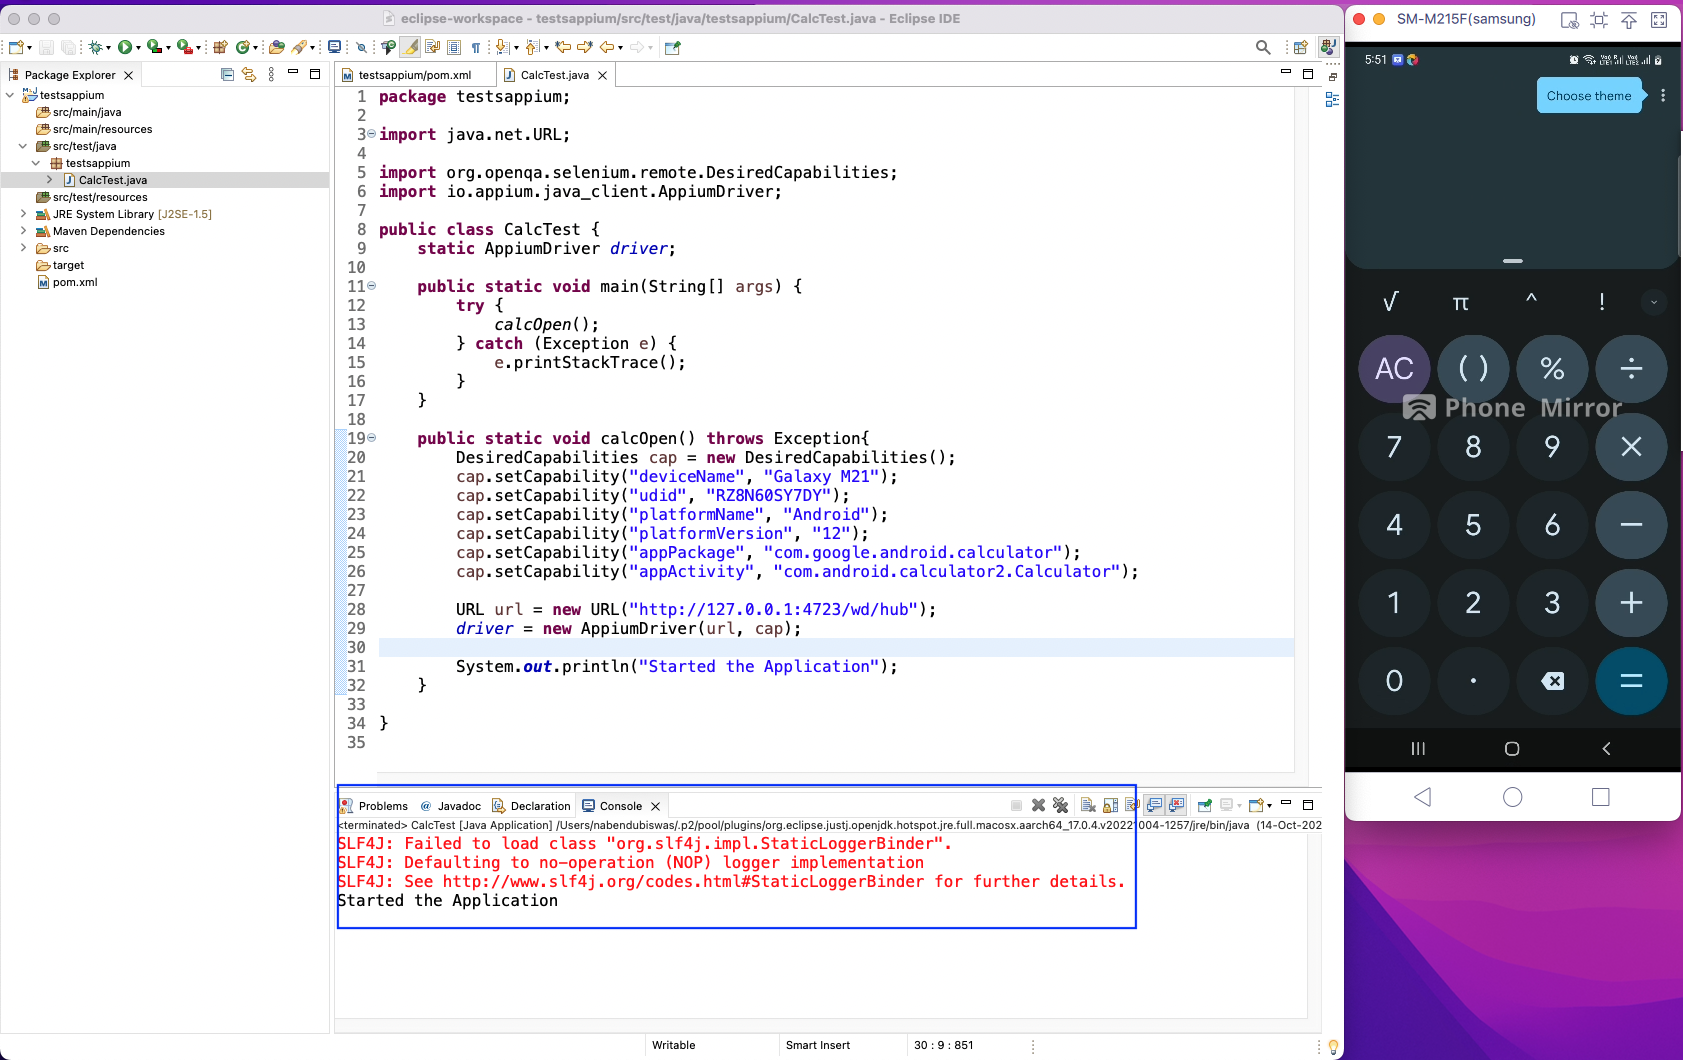Viewport: 1683px width, 1060px height.
Task: Clear the Console output
Action: tap(1087, 805)
